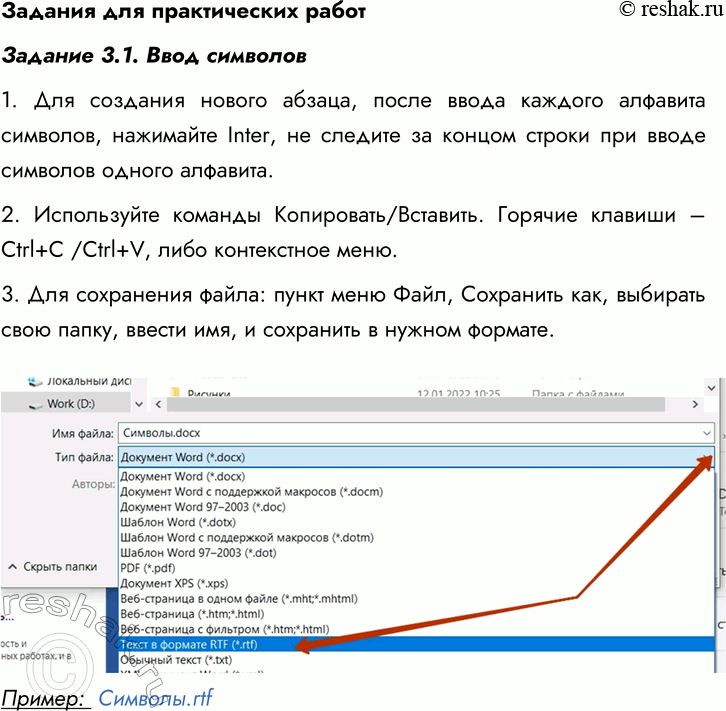Click the Скрыть папки button text
This screenshot has height=711, width=726.
pyautogui.click(x=60, y=567)
